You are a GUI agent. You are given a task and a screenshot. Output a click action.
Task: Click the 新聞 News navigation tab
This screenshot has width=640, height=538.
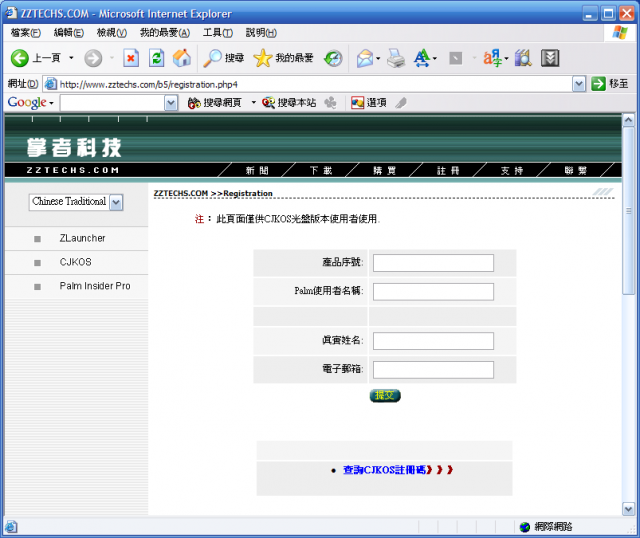257,171
